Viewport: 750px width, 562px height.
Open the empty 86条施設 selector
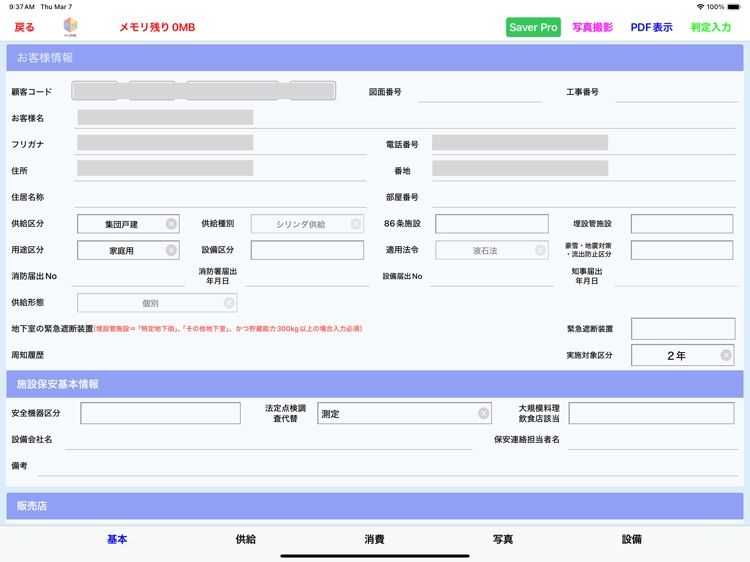[x=492, y=224]
